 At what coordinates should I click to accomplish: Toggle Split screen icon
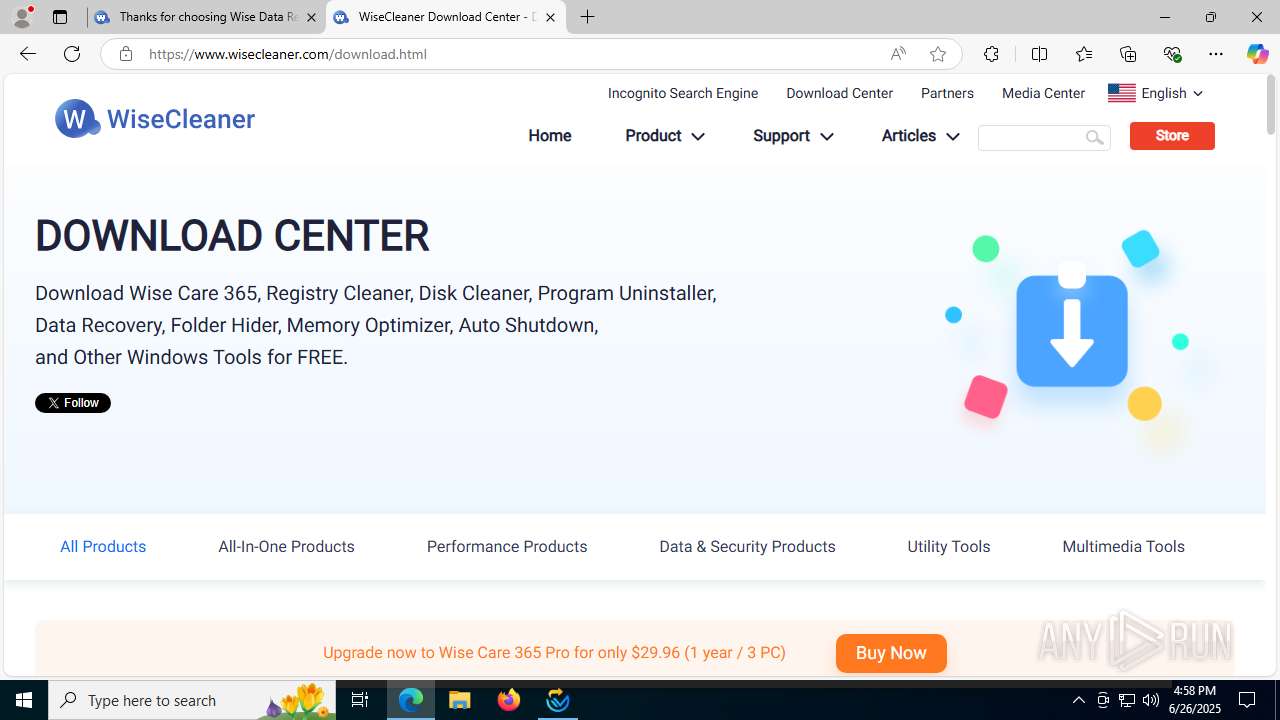1039,54
